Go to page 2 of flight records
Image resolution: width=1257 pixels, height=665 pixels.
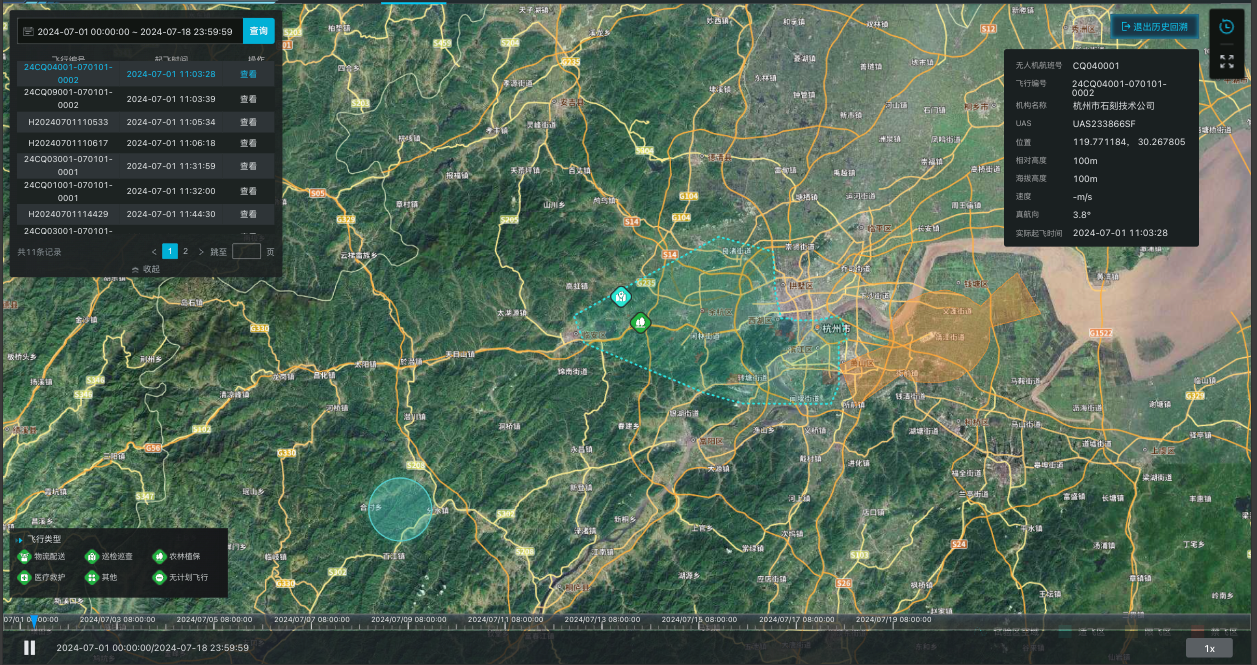(185, 252)
